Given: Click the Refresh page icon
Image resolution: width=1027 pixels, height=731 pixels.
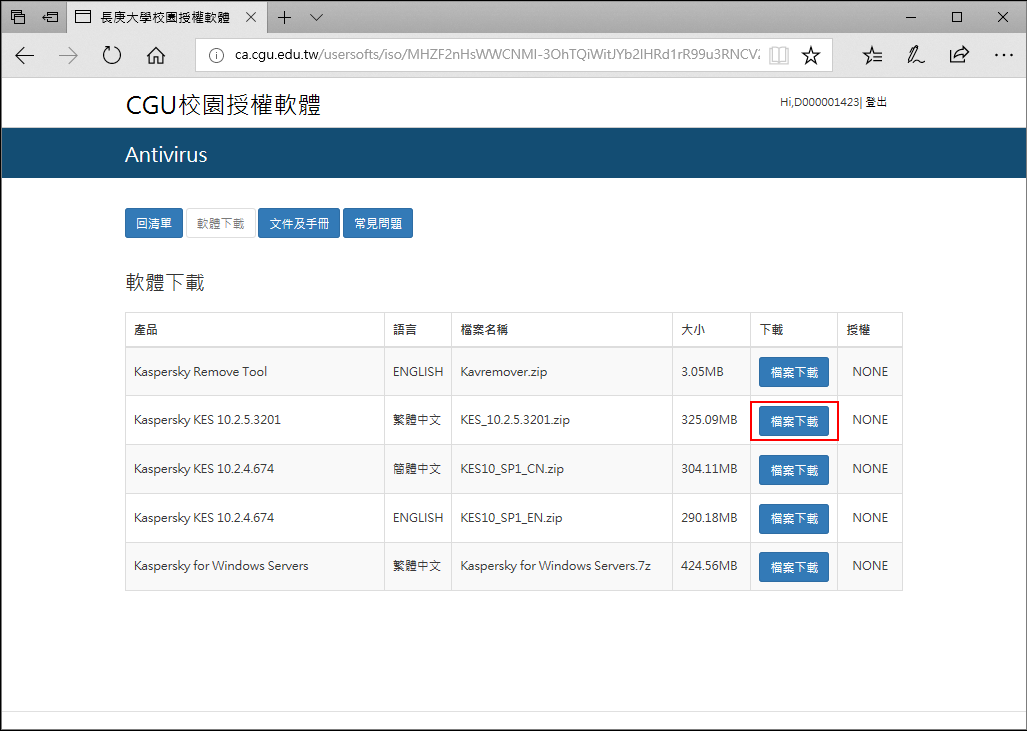Looking at the screenshot, I should pos(112,56).
